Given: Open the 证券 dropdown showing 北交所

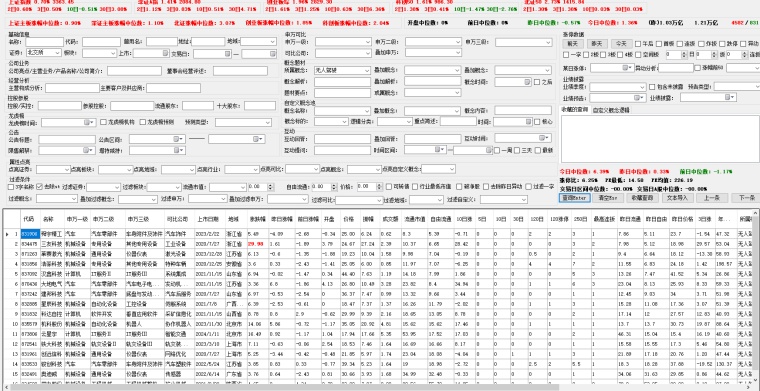Looking at the screenshot, I should click(44, 53).
